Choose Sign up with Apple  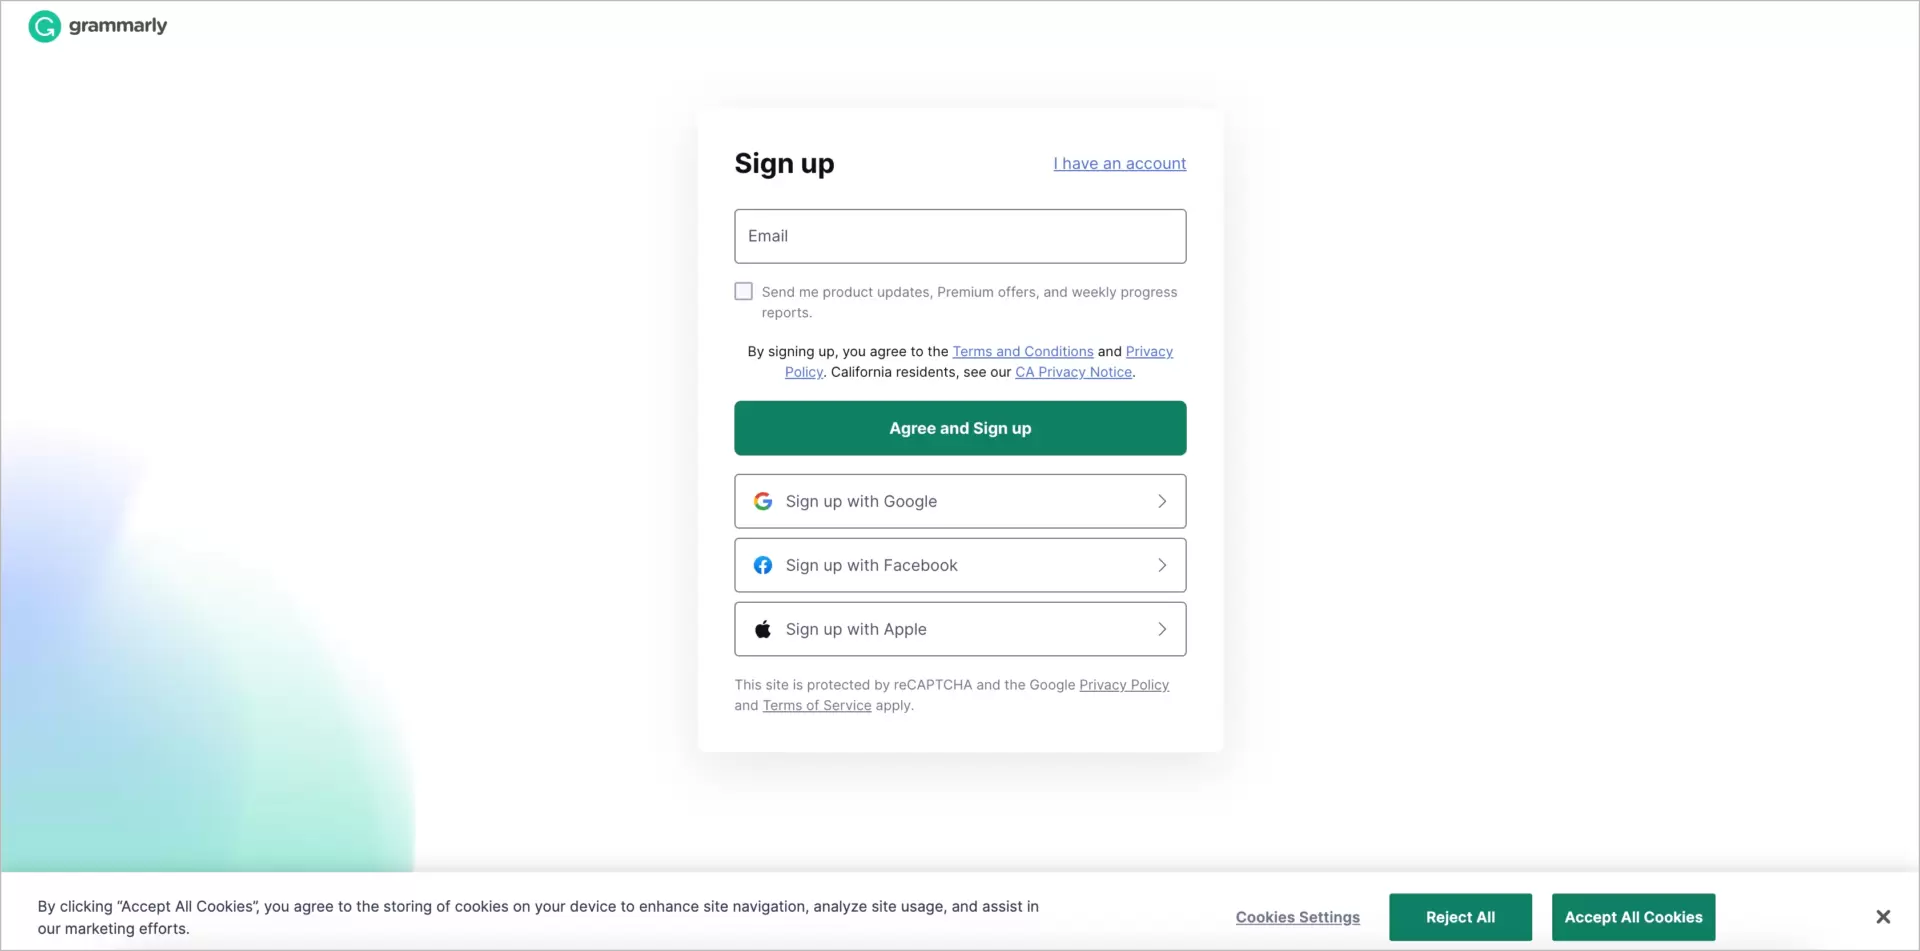pos(960,629)
